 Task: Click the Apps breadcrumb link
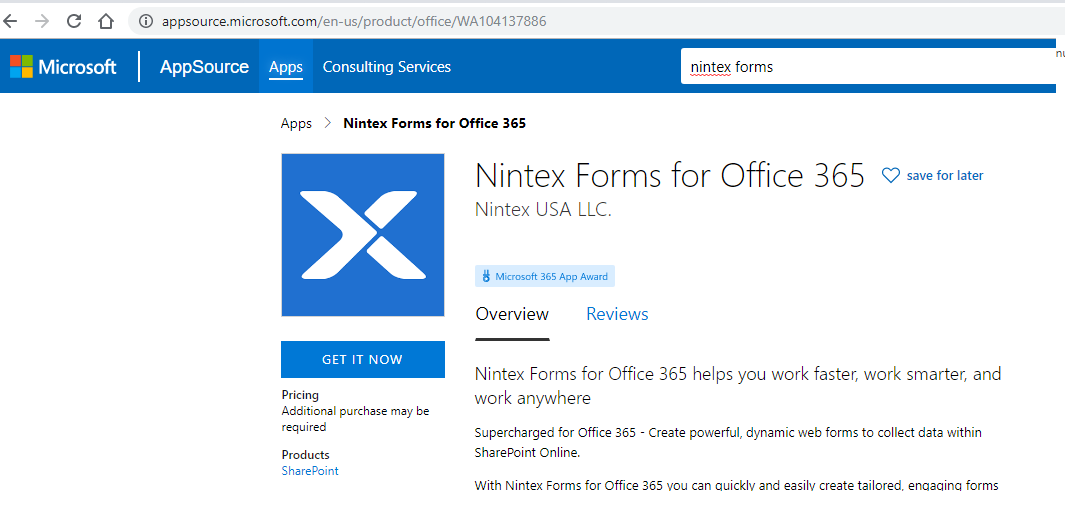point(296,123)
